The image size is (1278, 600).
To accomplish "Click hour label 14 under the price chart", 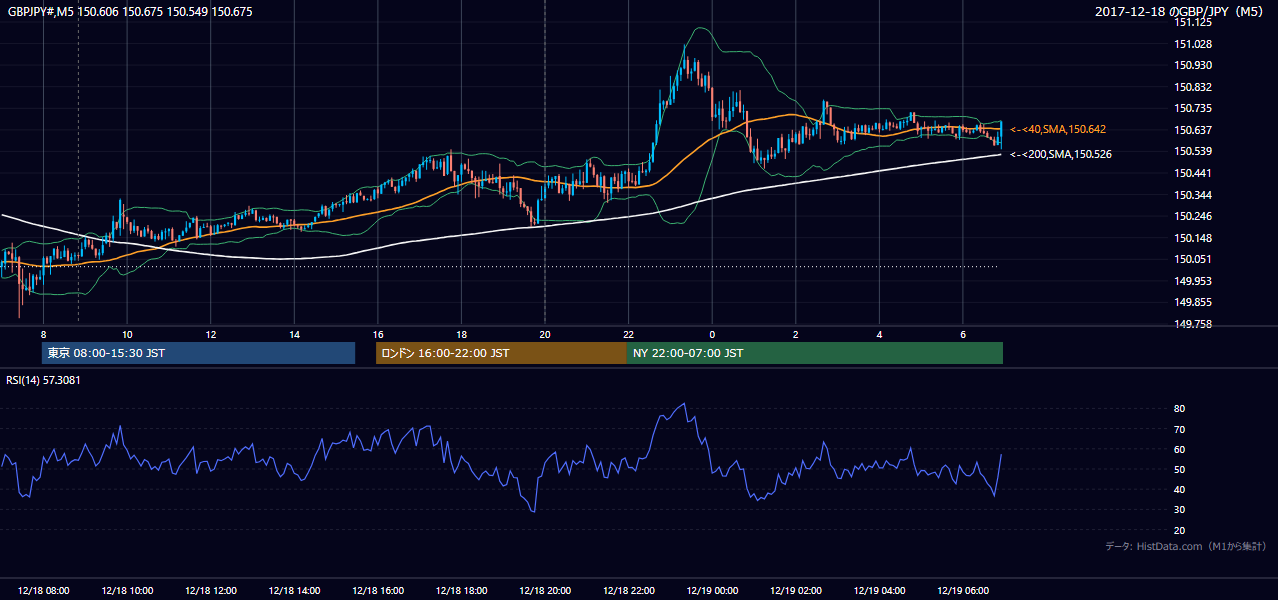I will click(294, 334).
